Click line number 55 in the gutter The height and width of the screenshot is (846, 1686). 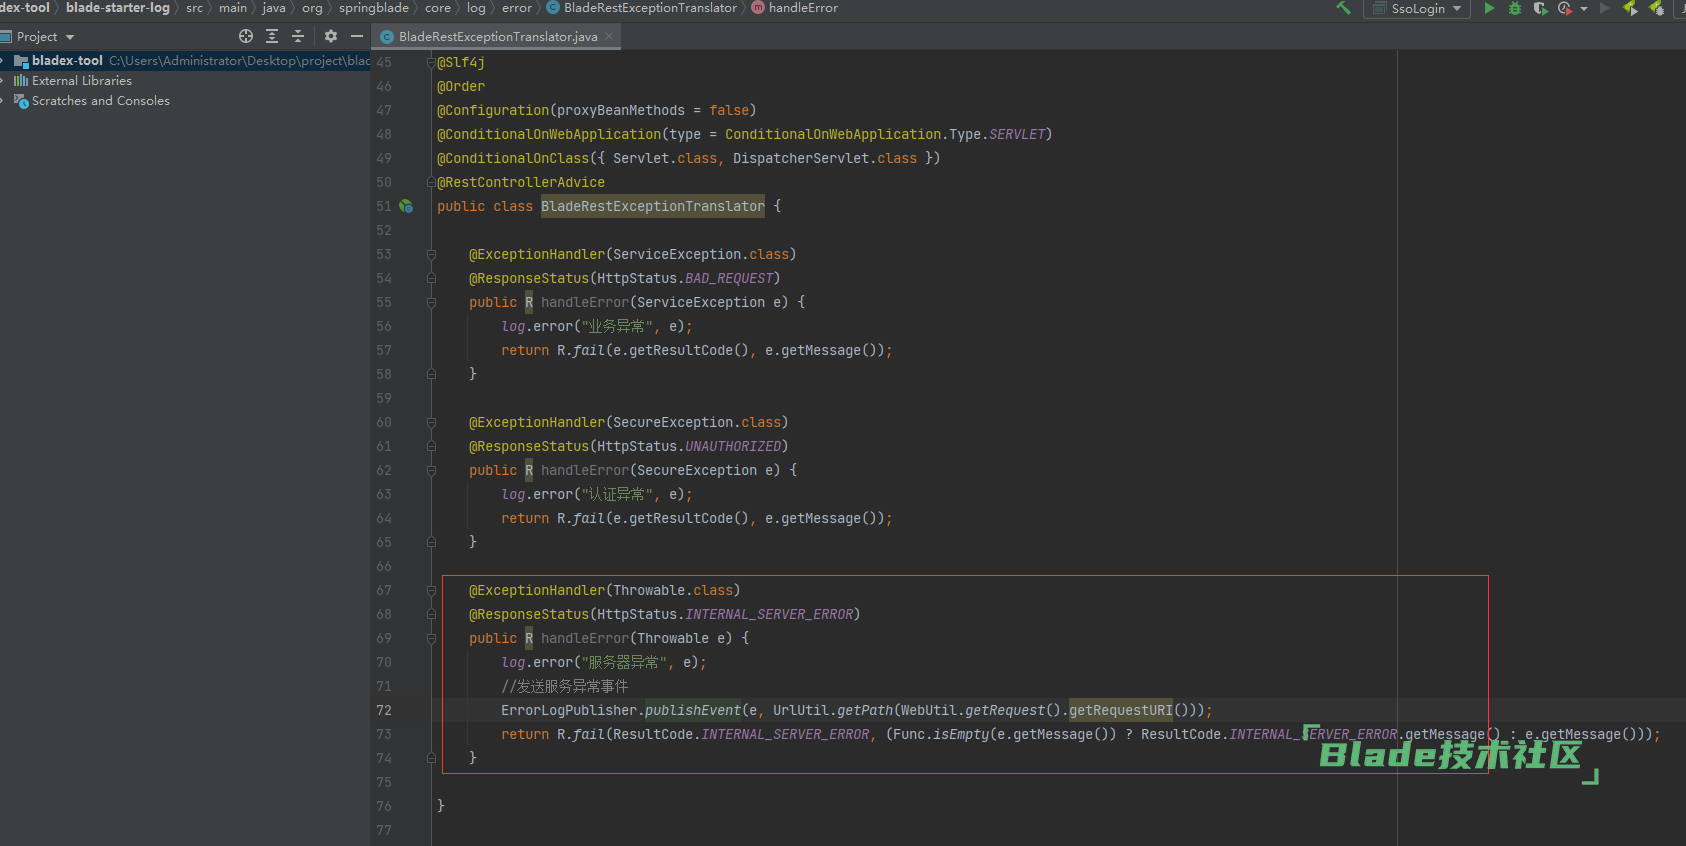coord(384,302)
